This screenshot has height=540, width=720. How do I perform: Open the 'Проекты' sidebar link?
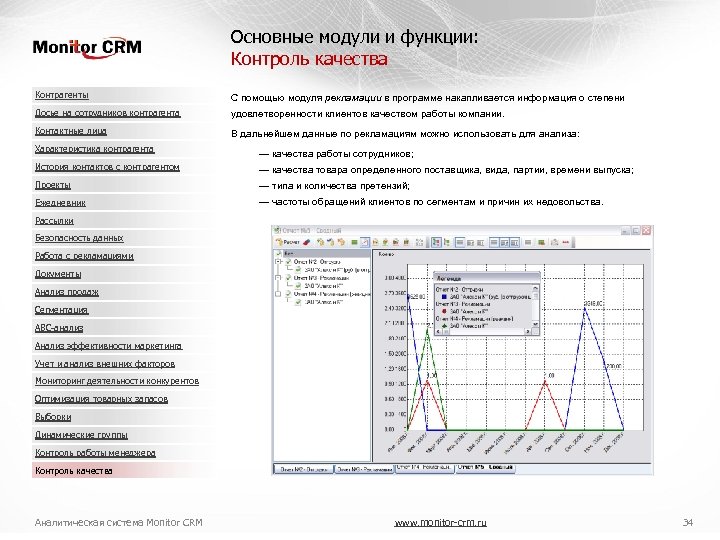pyautogui.click(x=53, y=185)
